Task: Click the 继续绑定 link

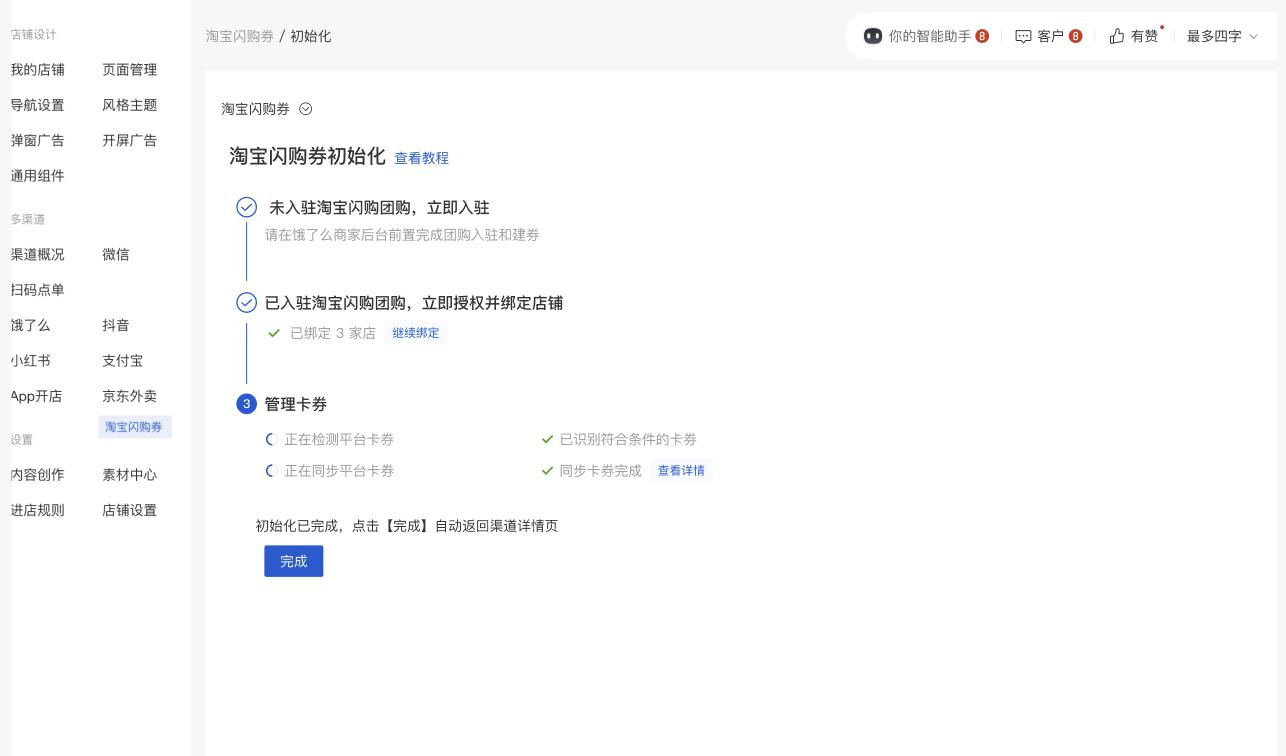Action: click(415, 333)
